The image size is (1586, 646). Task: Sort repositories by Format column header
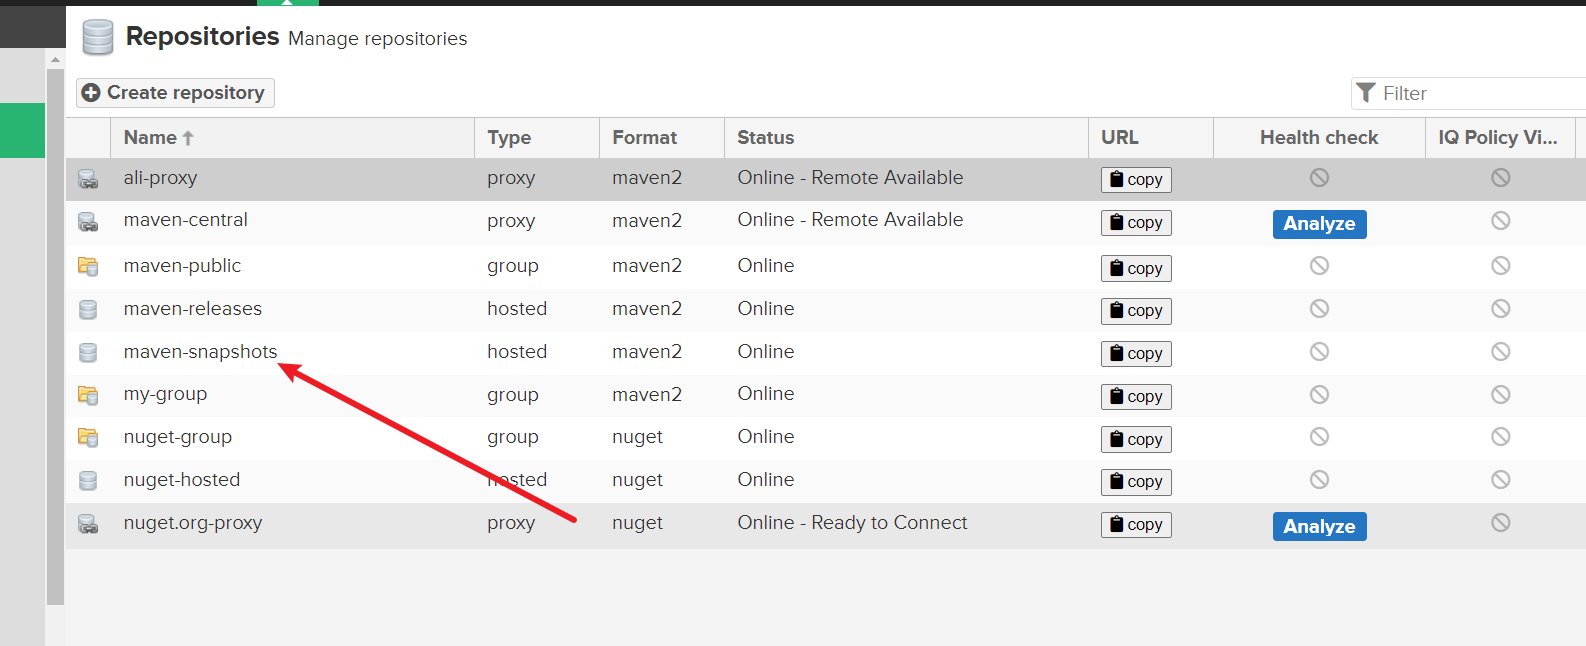pyautogui.click(x=644, y=138)
